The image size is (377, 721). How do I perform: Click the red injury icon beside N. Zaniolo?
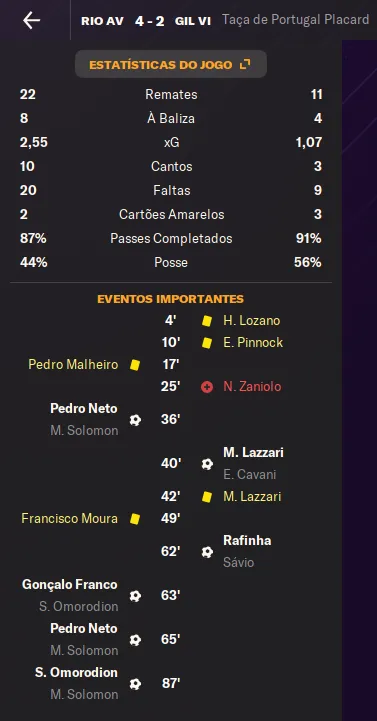click(x=207, y=387)
